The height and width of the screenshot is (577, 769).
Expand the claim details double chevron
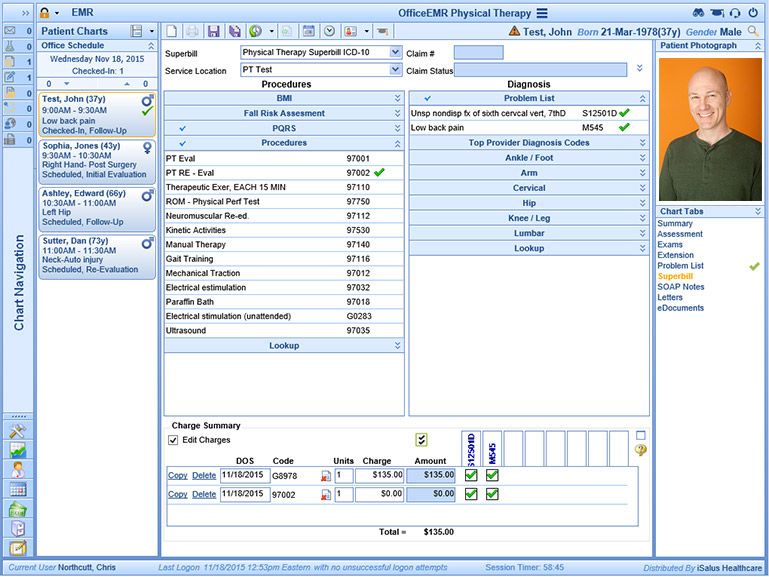tap(640, 68)
